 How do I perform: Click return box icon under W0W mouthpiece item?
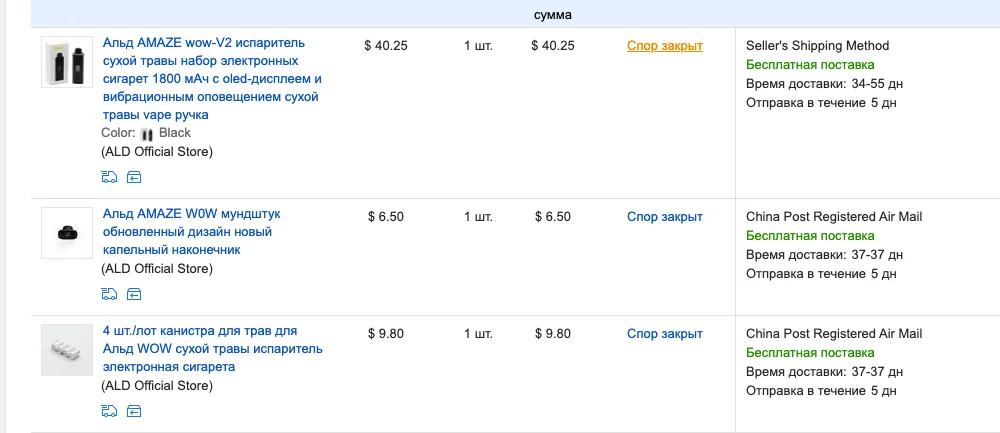[134, 294]
